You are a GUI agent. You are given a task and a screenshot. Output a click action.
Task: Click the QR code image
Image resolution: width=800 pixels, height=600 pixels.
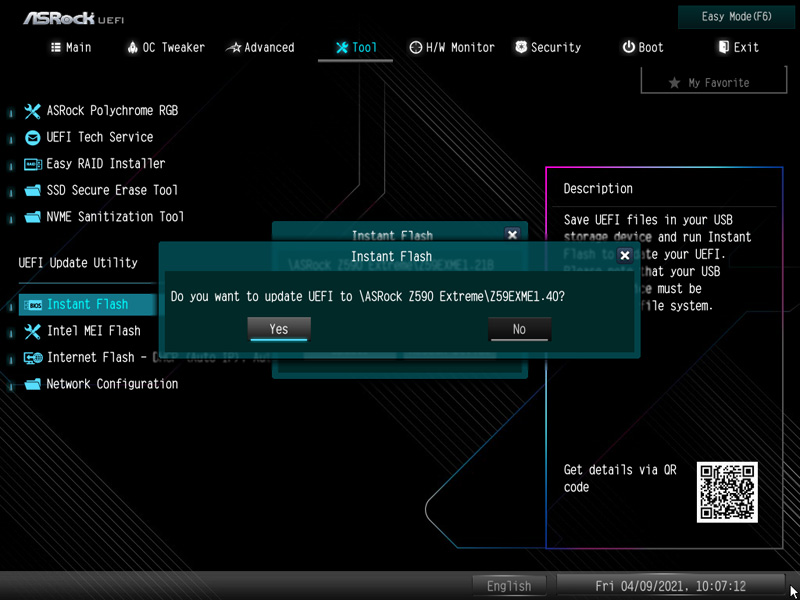pos(727,492)
